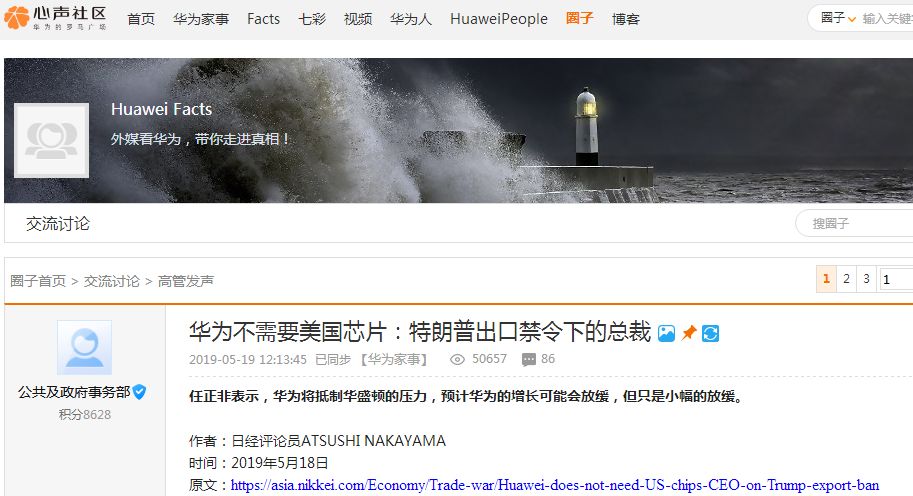Click the poster's avatar image

84,347
